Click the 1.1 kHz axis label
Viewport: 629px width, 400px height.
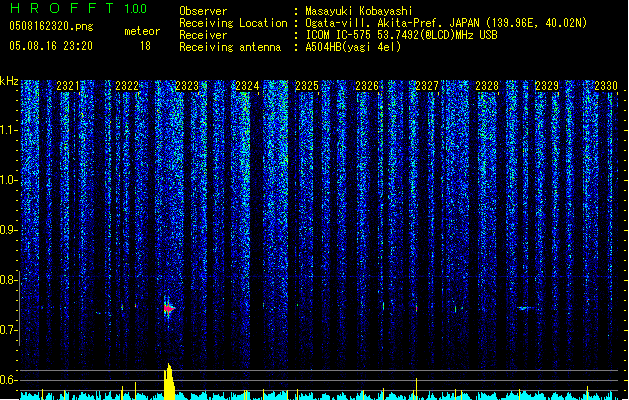(8, 130)
